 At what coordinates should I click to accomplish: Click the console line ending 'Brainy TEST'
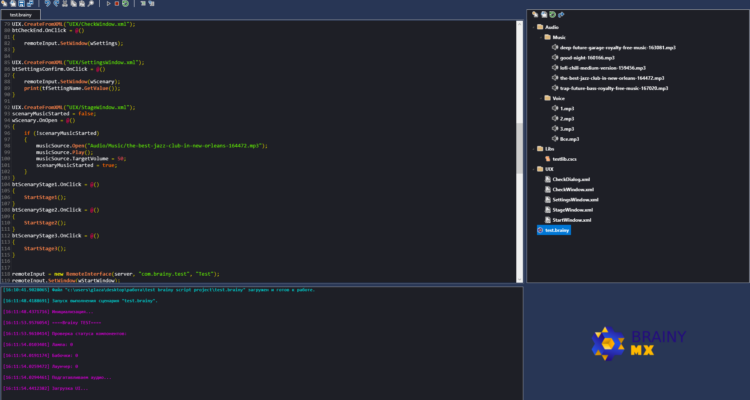tap(52, 323)
